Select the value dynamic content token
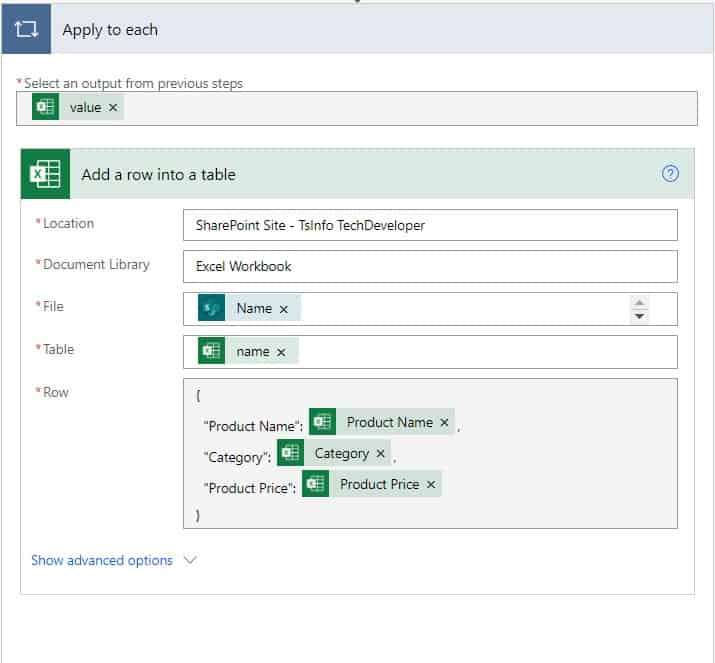The image size is (715, 663). pos(78,107)
